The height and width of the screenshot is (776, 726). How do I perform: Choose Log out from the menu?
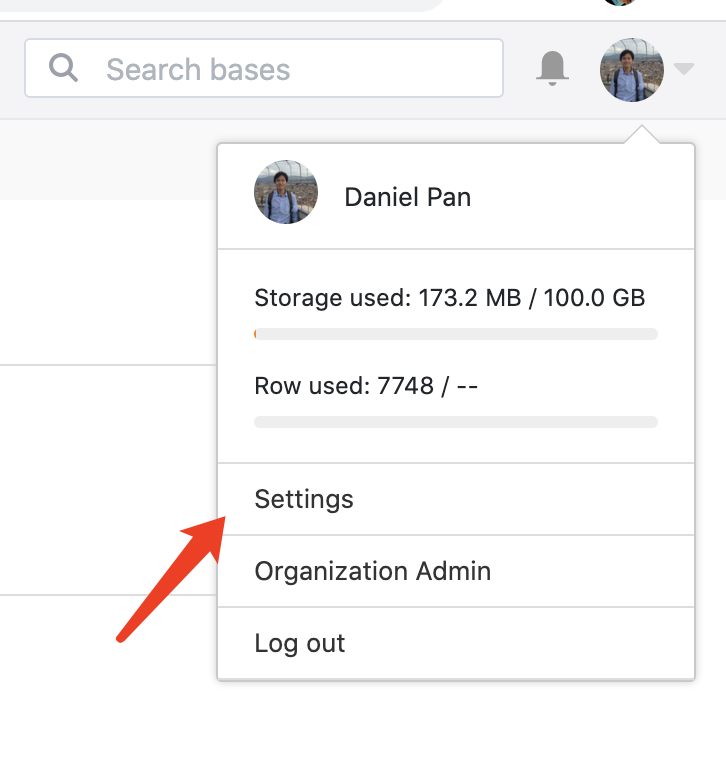(x=300, y=643)
